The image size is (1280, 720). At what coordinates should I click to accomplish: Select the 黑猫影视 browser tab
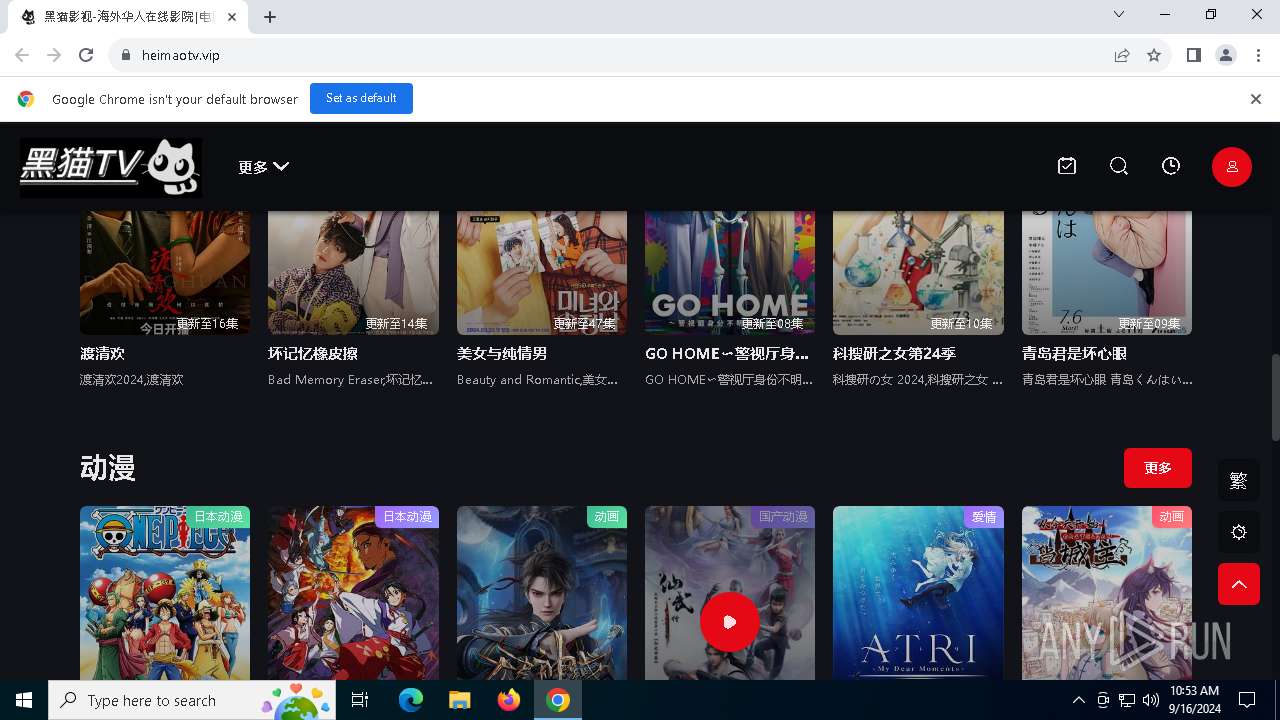pos(128,17)
